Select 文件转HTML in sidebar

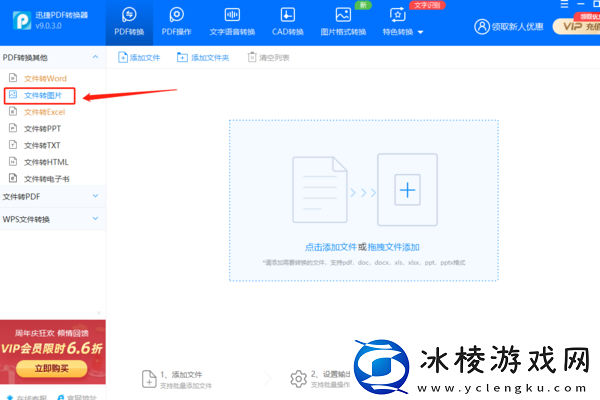(46, 162)
